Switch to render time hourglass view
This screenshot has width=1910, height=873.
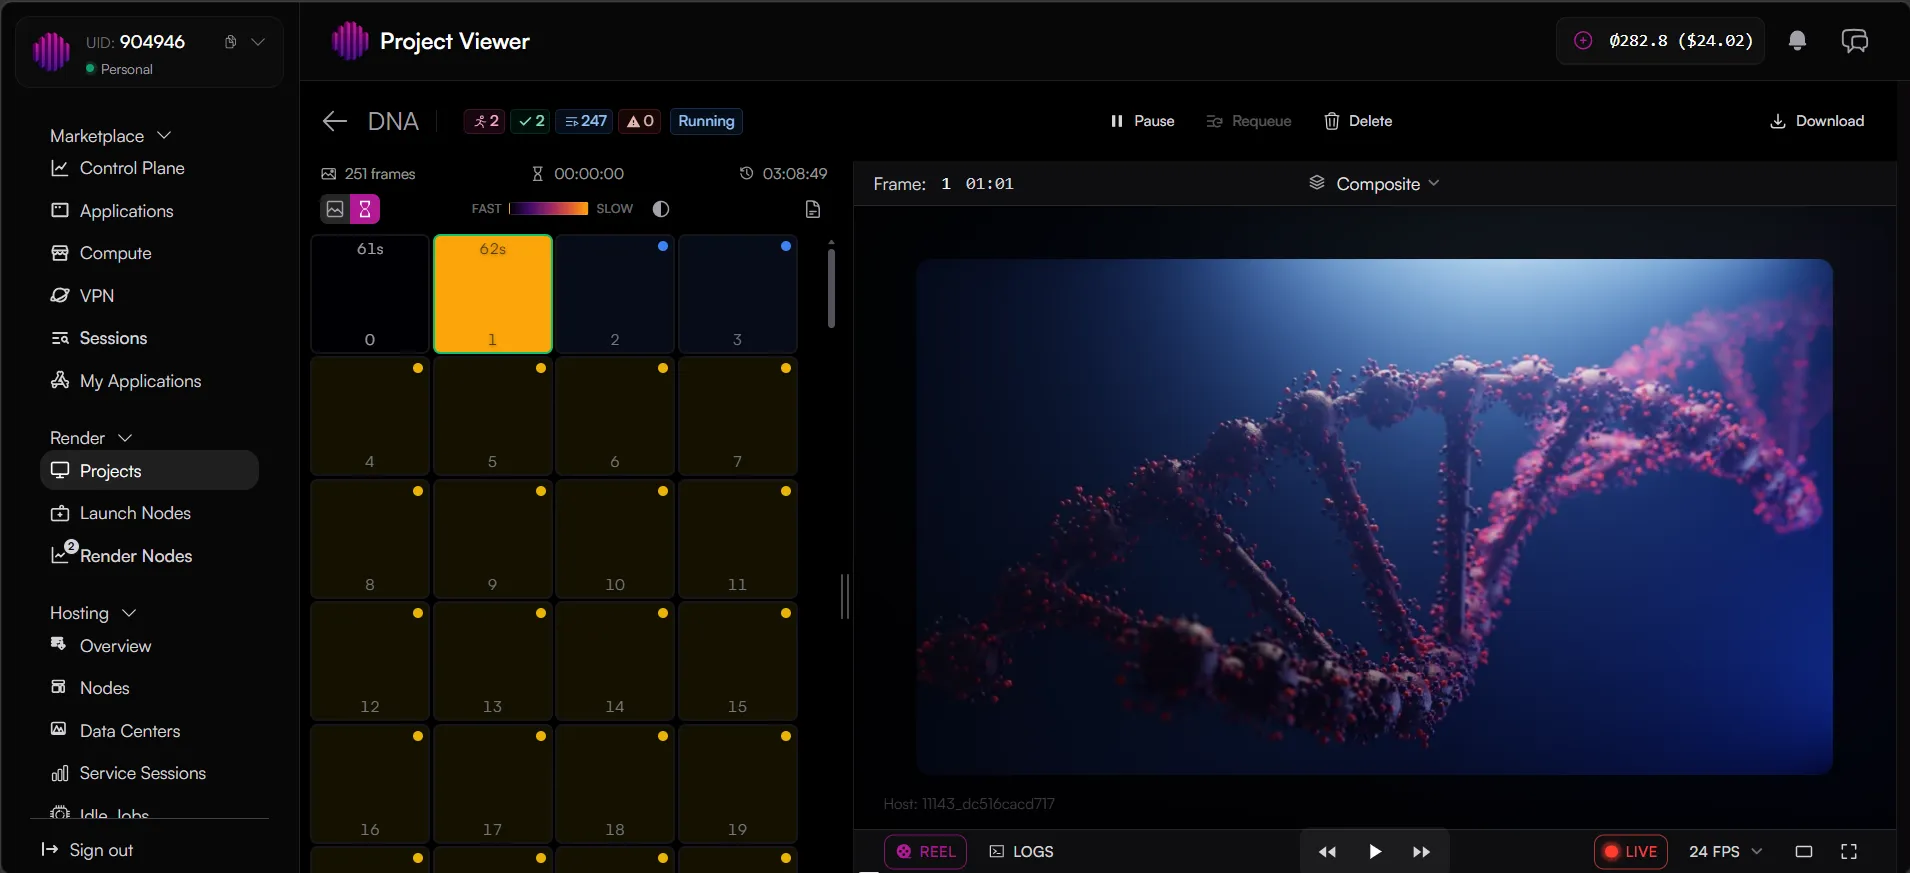[x=365, y=209]
